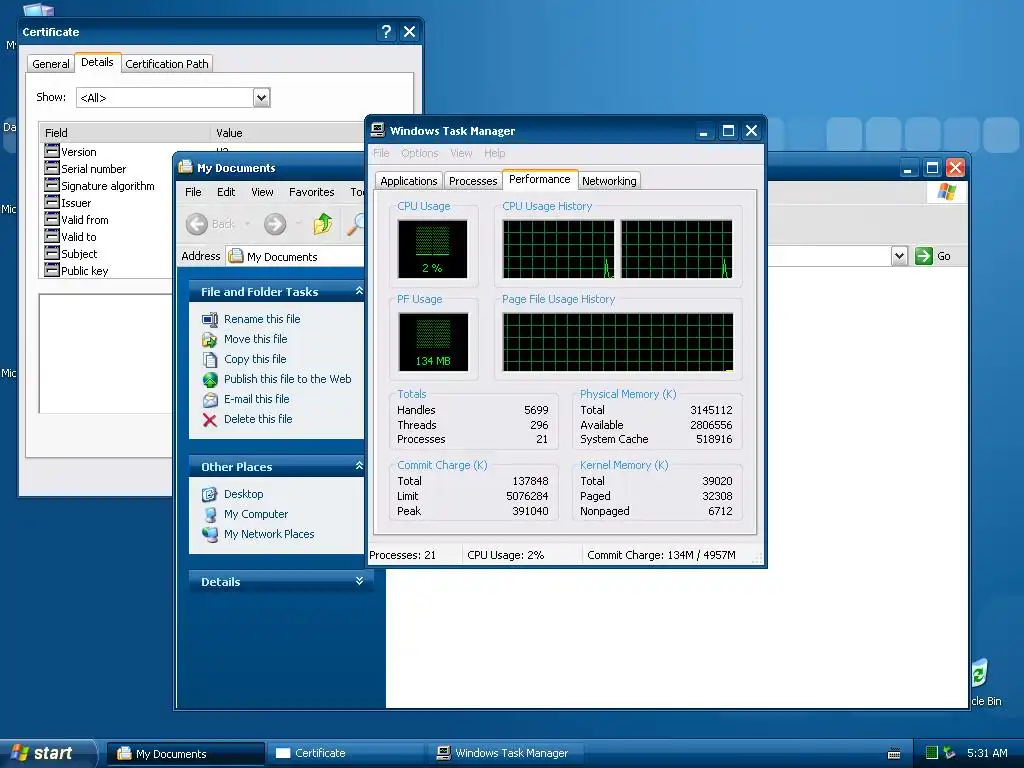Click the Start button
Viewport: 1024px width, 768px height.
[47, 753]
